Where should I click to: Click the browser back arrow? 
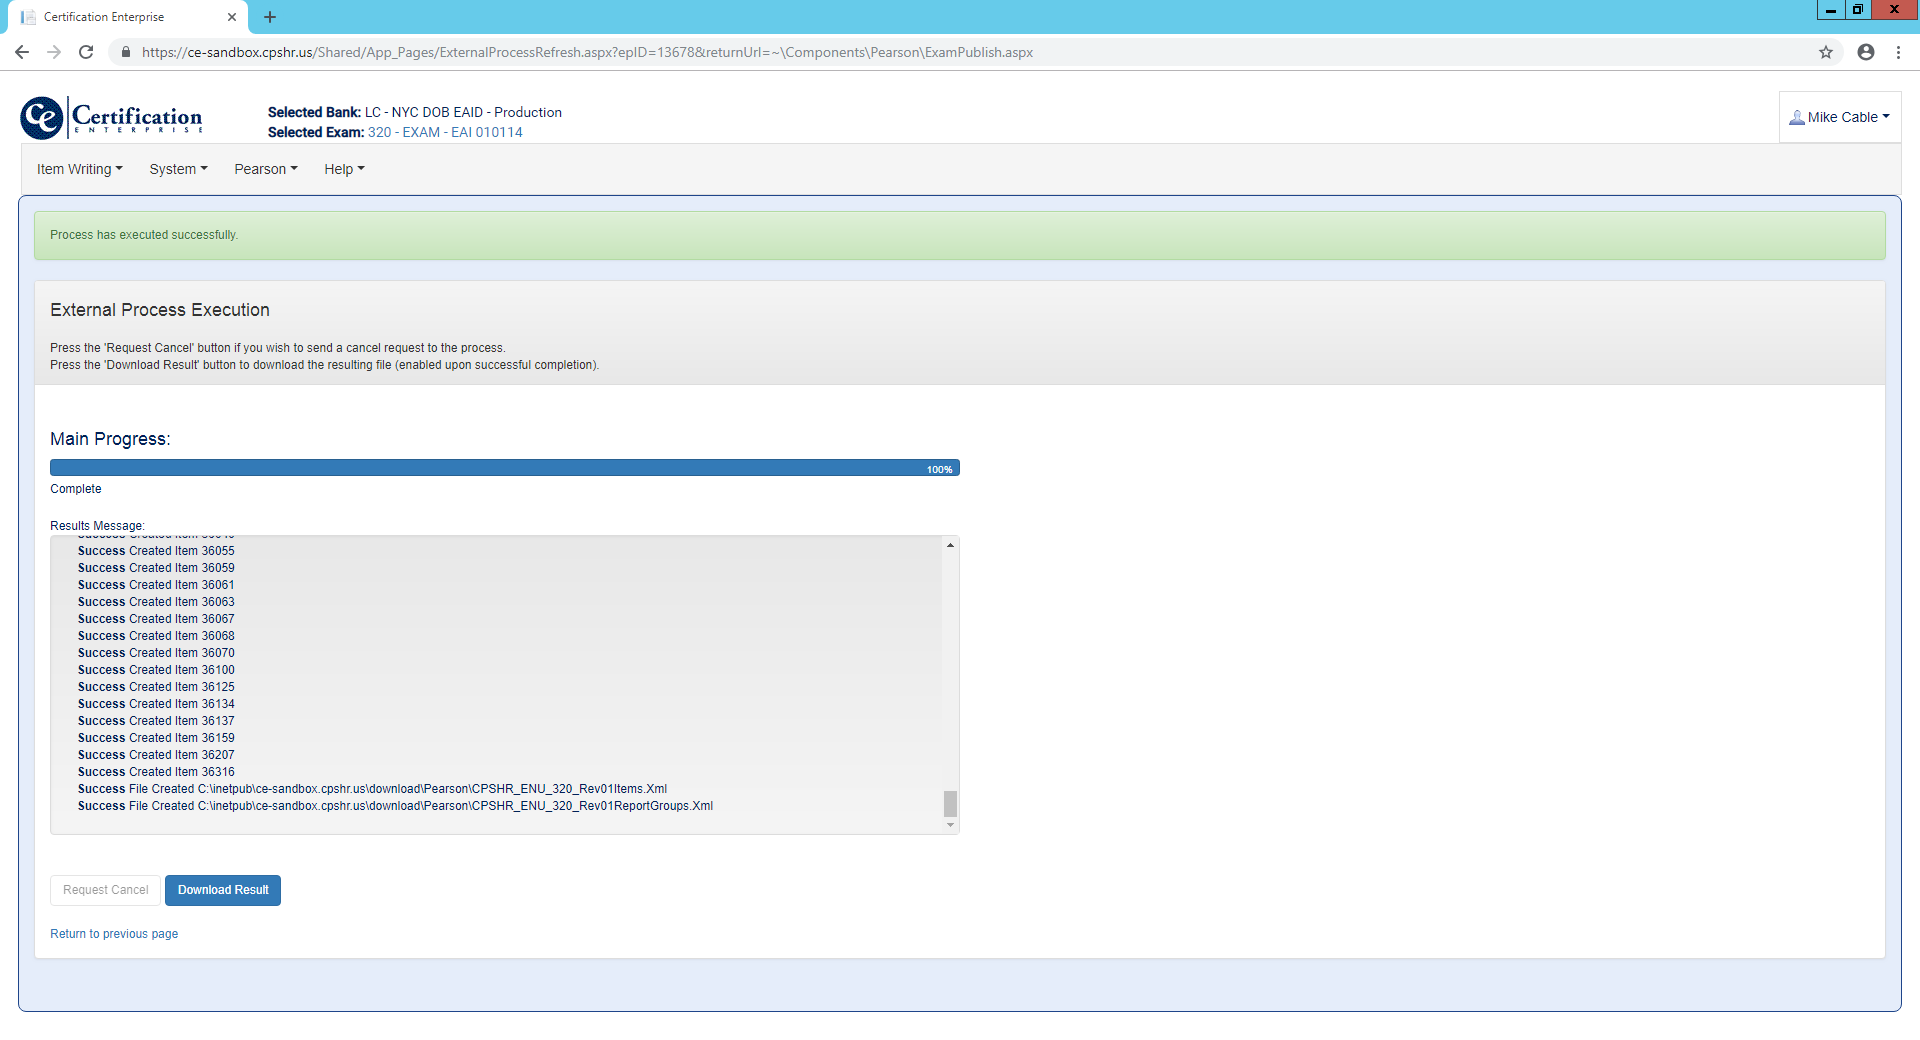(x=22, y=52)
